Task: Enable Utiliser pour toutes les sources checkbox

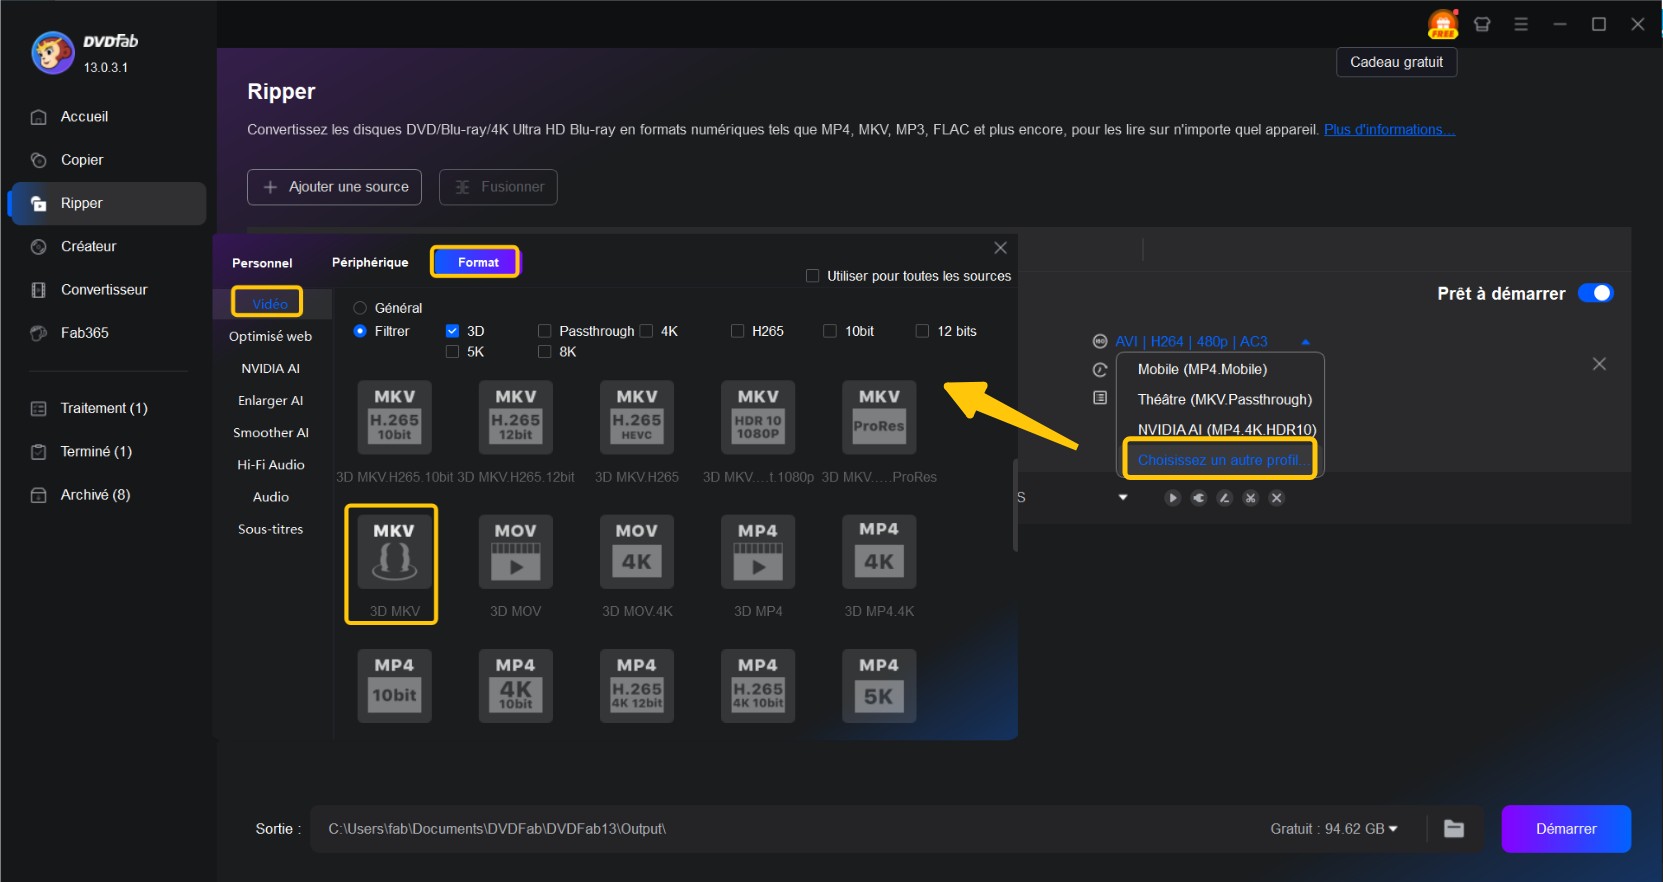Action: 813,276
